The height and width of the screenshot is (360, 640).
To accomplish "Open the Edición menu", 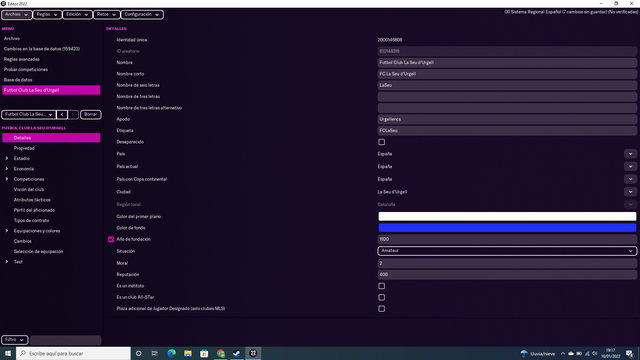I will coord(77,15).
